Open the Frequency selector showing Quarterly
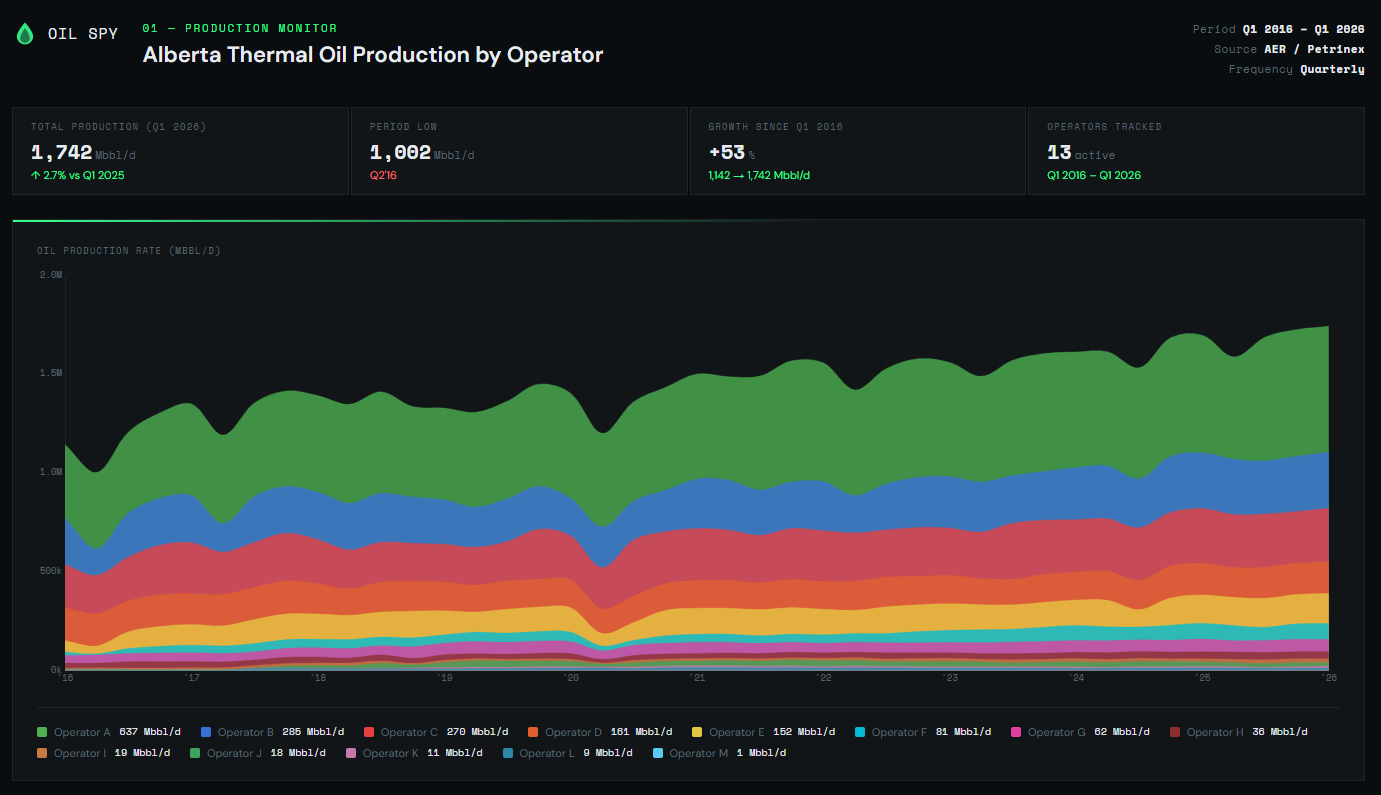 [1334, 69]
